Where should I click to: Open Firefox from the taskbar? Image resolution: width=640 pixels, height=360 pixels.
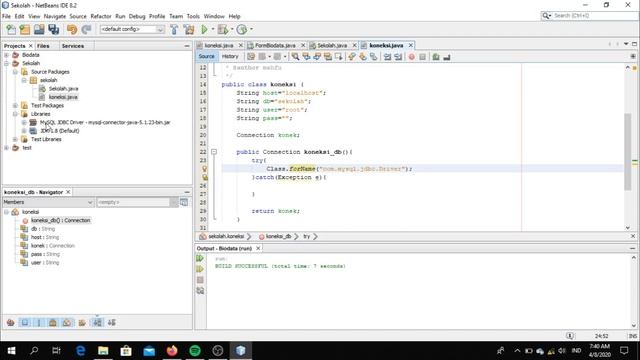pyautogui.click(x=172, y=350)
